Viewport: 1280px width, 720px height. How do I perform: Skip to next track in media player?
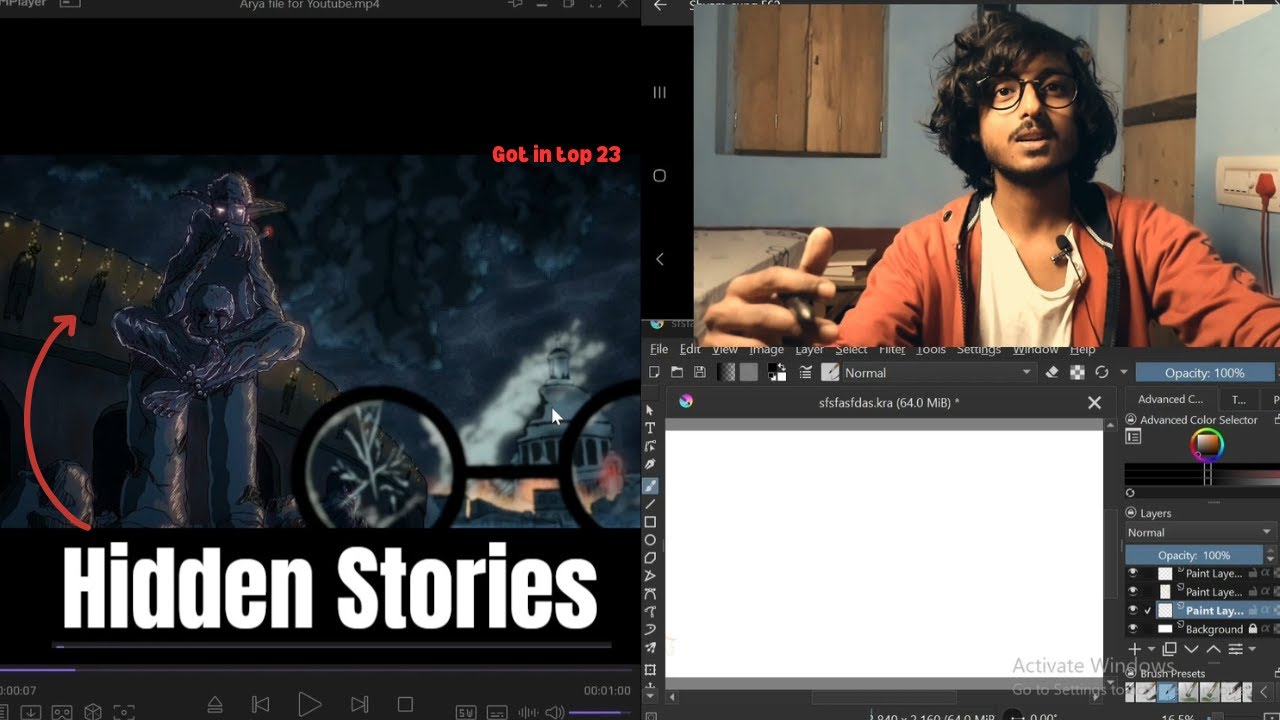[360, 705]
